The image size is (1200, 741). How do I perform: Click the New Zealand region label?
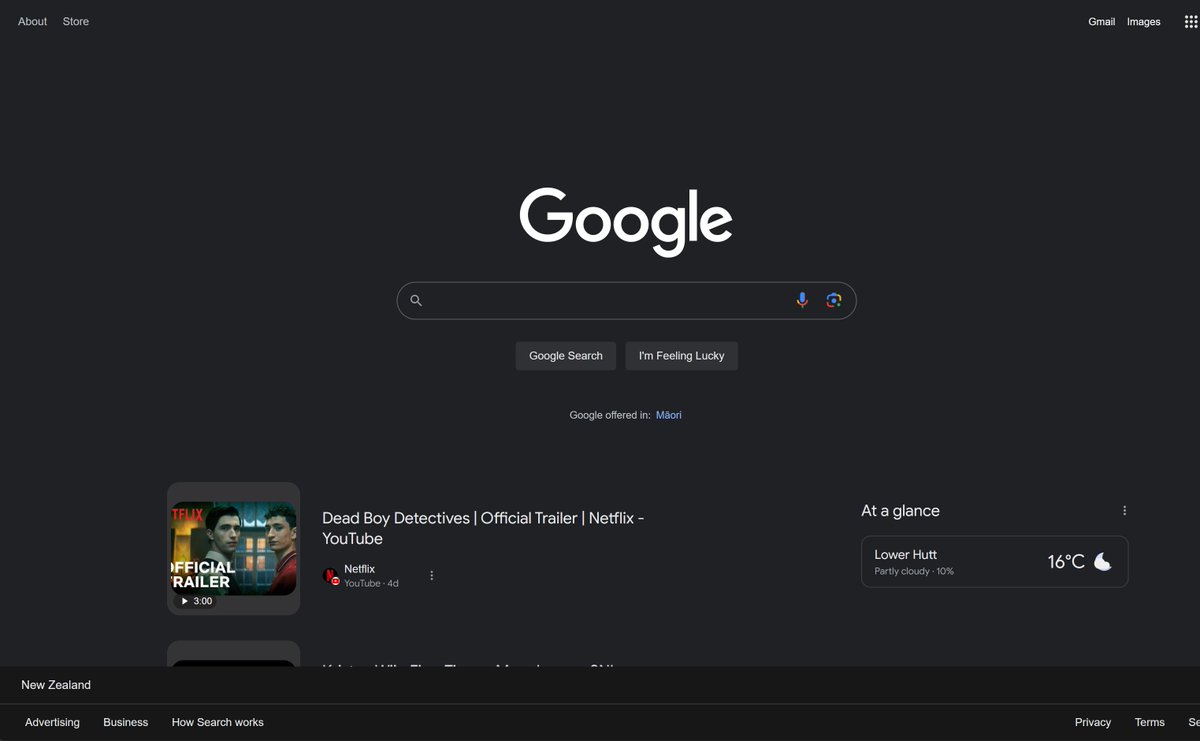(x=56, y=685)
